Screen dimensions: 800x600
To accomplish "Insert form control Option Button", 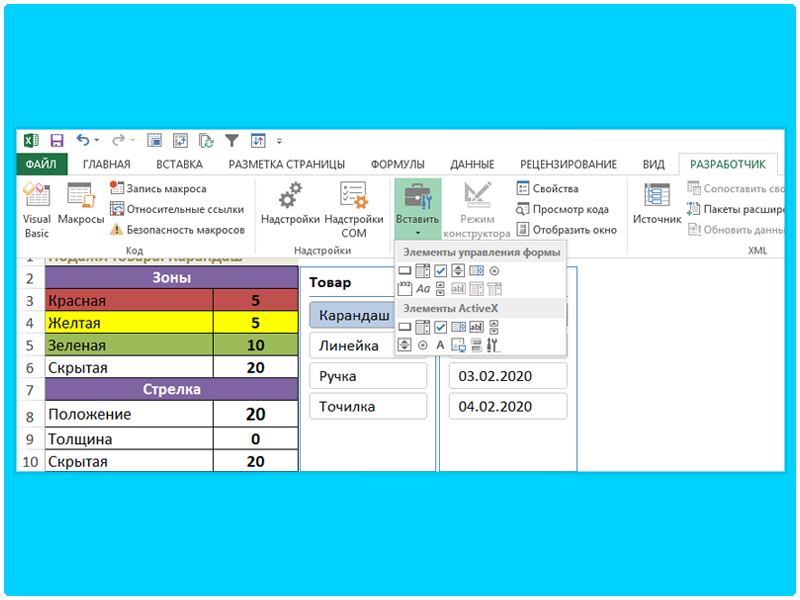I will 494,271.
